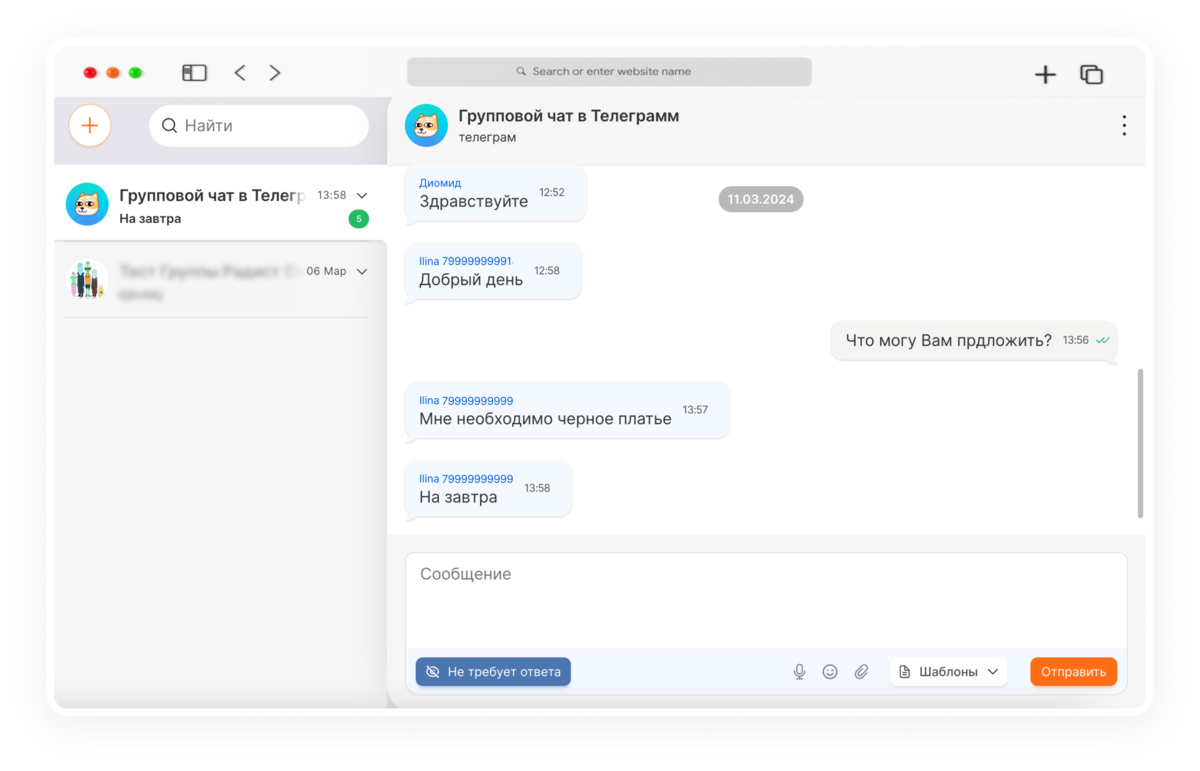Toggle the browser sidebar icon
Screen dimensions: 1200x771
coord(194,73)
